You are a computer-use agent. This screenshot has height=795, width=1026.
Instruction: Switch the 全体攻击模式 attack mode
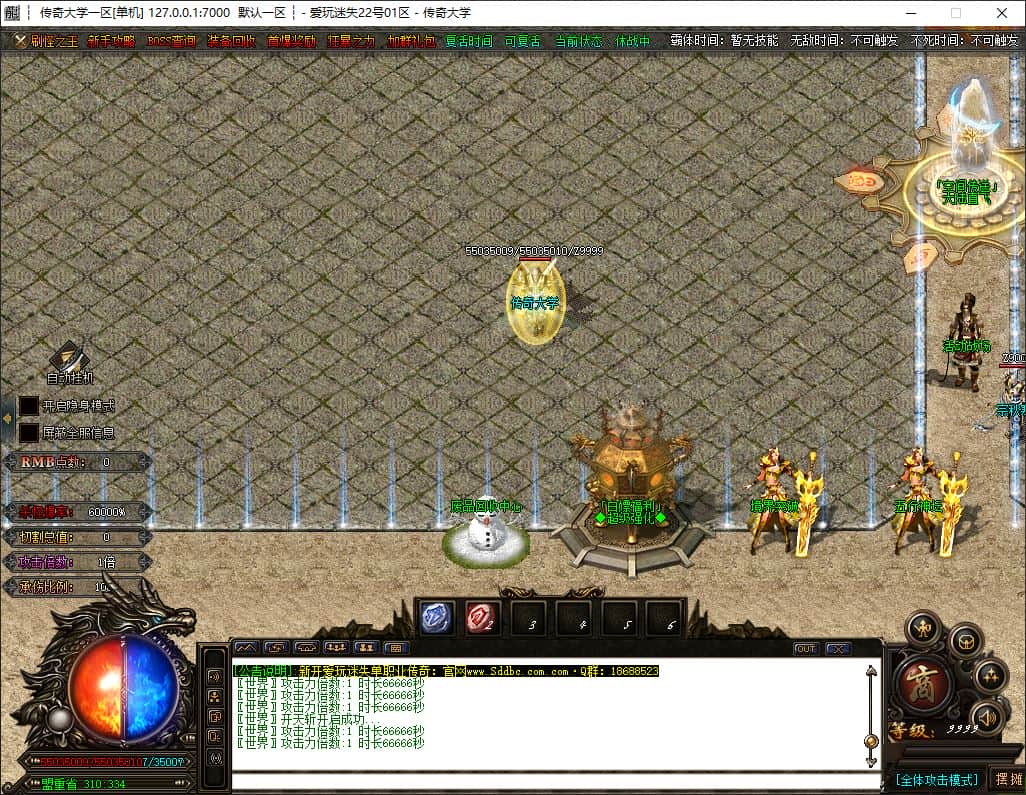(937, 779)
